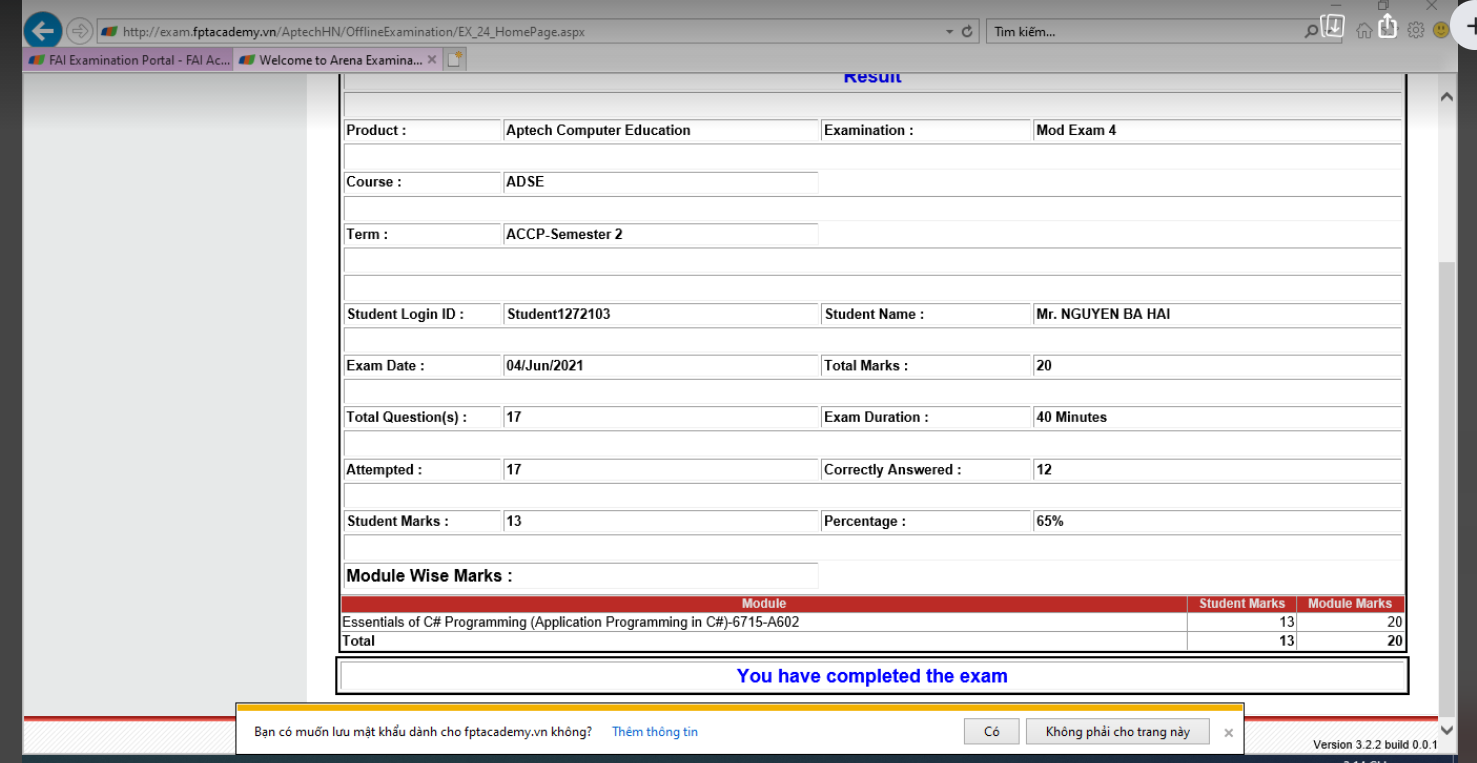Click the You have completed the exam message
Image resolution: width=1477 pixels, height=763 pixels.
tap(872, 676)
